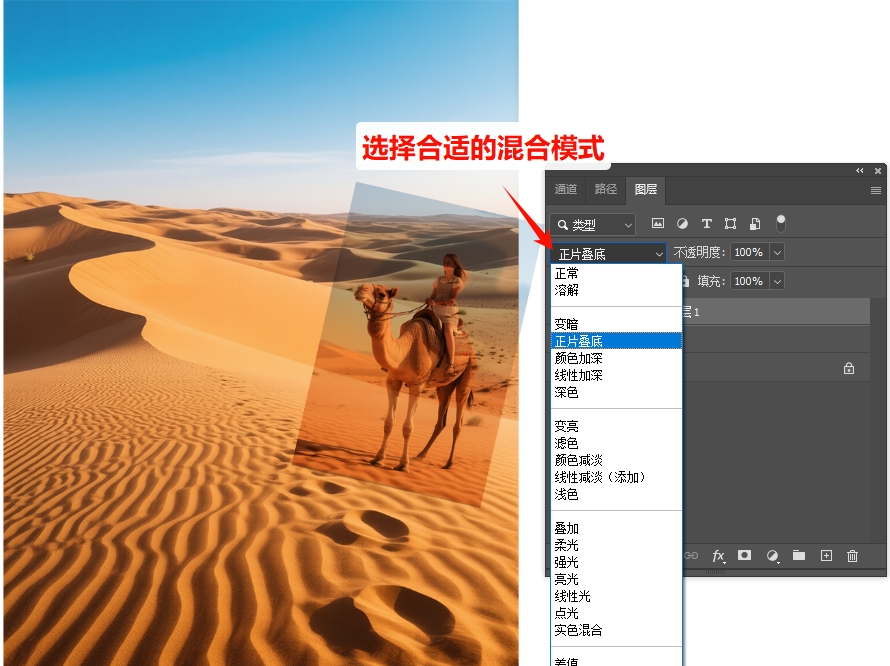The width and height of the screenshot is (890, 666).
Task: Switch to the 路径 Paths tab
Action: (605, 190)
